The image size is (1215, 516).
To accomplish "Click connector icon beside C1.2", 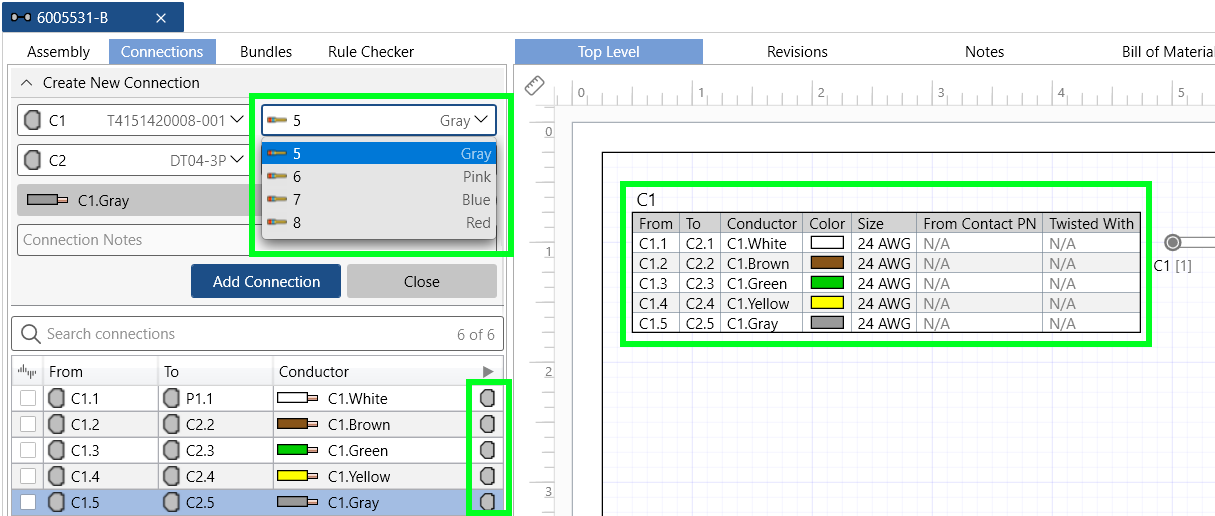I will click(57, 424).
